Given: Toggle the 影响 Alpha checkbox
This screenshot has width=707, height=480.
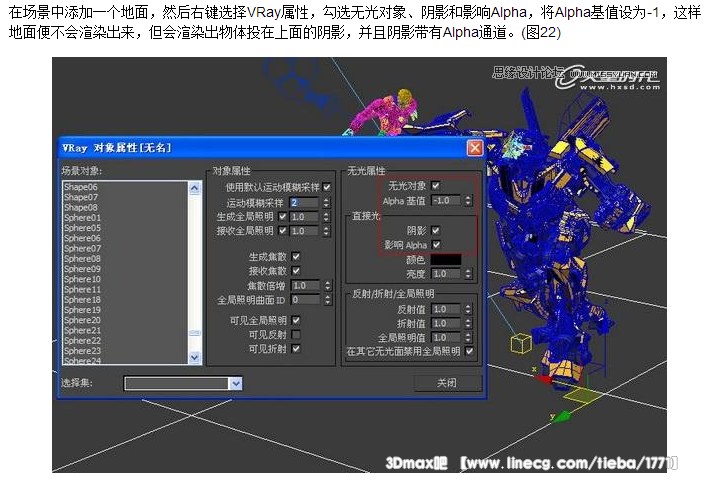Looking at the screenshot, I should [x=436, y=245].
